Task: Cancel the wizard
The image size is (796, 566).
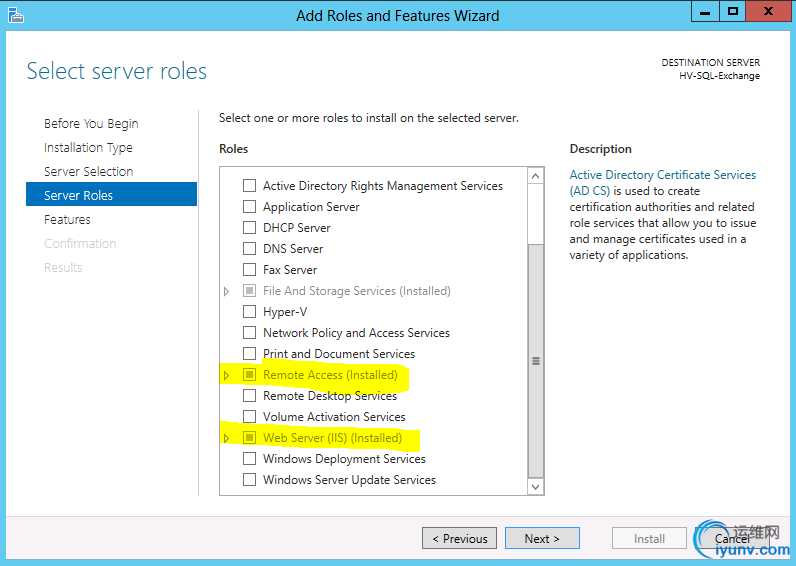Action: coord(732,539)
